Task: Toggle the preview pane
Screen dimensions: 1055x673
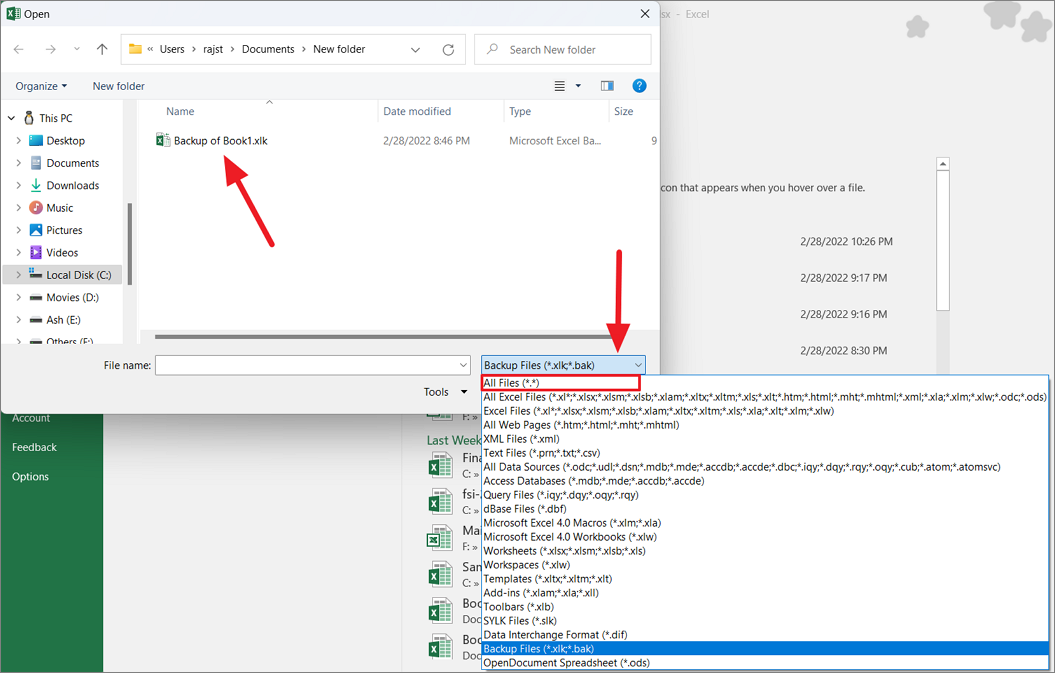Action: pos(608,85)
